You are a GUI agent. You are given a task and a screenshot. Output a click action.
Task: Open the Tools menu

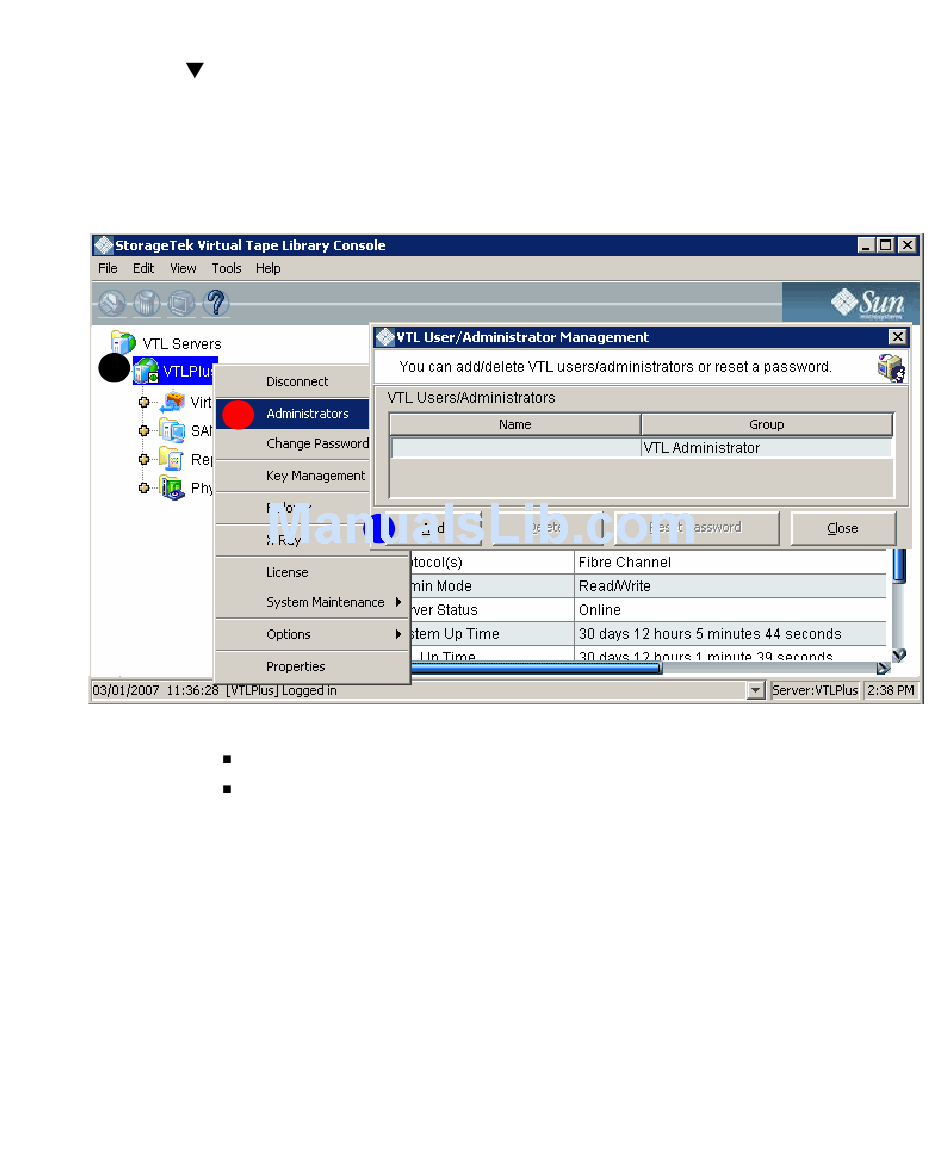coord(227,269)
